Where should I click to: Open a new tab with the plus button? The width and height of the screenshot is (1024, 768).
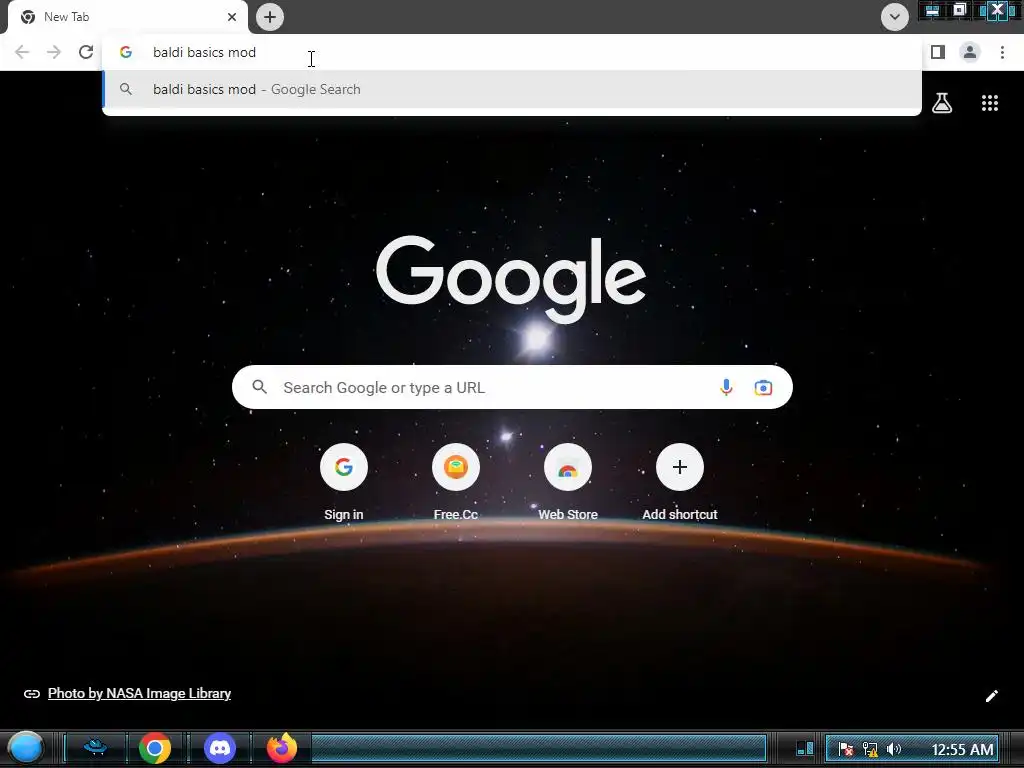tap(270, 17)
